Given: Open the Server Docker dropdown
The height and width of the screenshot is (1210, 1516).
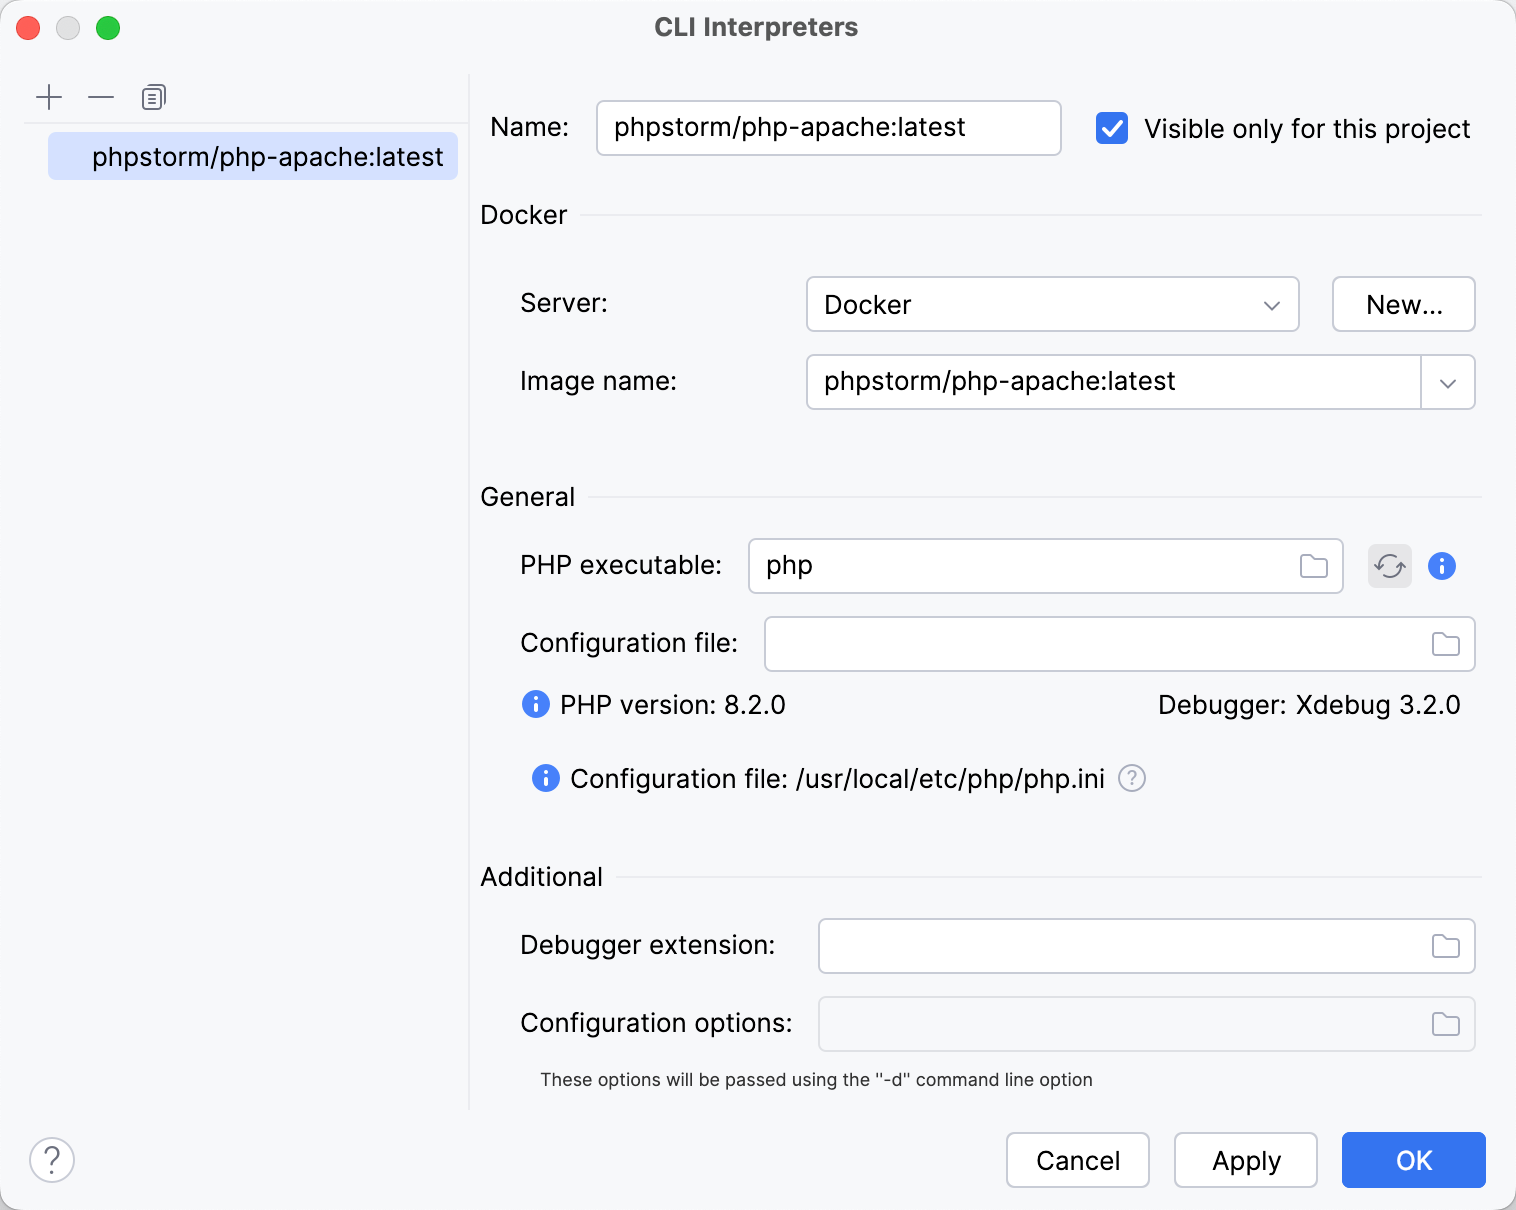Looking at the screenshot, I should coord(1052,304).
